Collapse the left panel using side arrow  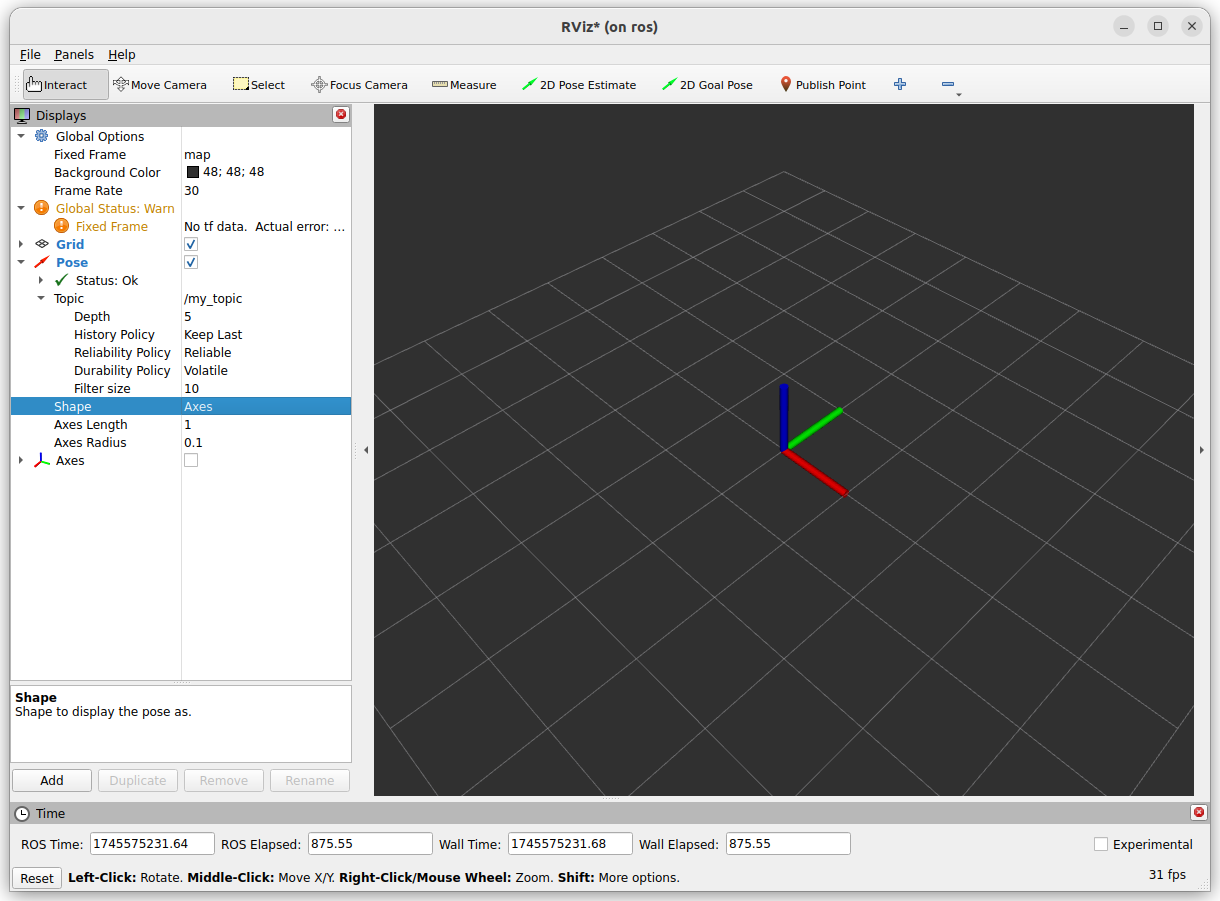click(x=366, y=450)
